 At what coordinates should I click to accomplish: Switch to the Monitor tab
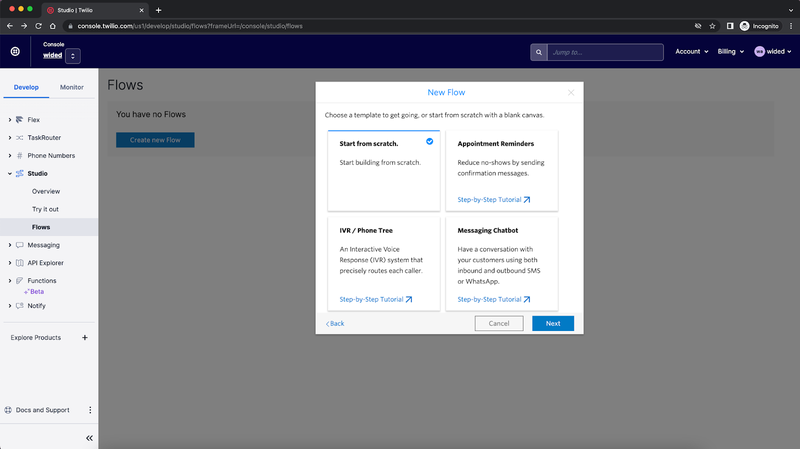click(71, 87)
